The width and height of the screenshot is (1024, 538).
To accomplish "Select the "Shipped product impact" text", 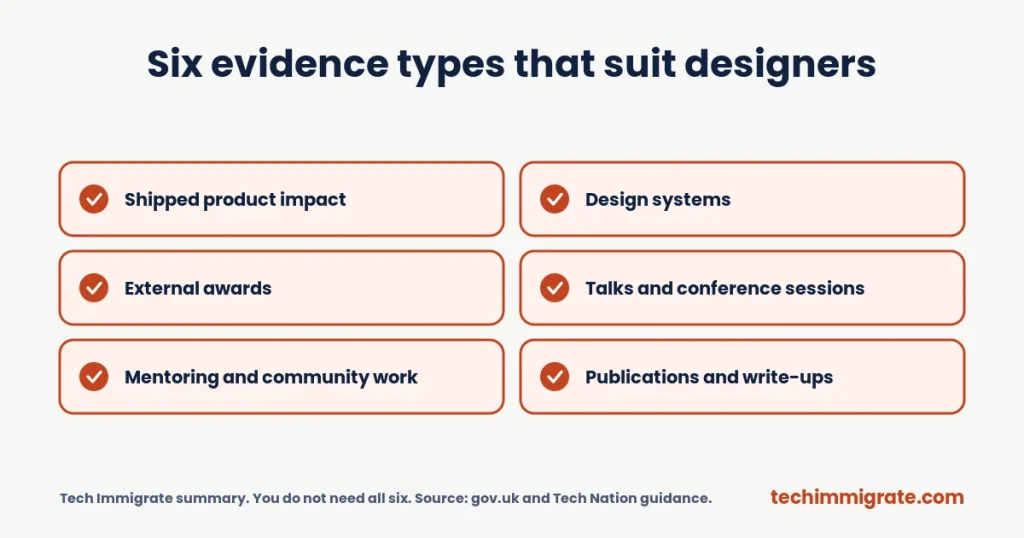I will (235, 200).
